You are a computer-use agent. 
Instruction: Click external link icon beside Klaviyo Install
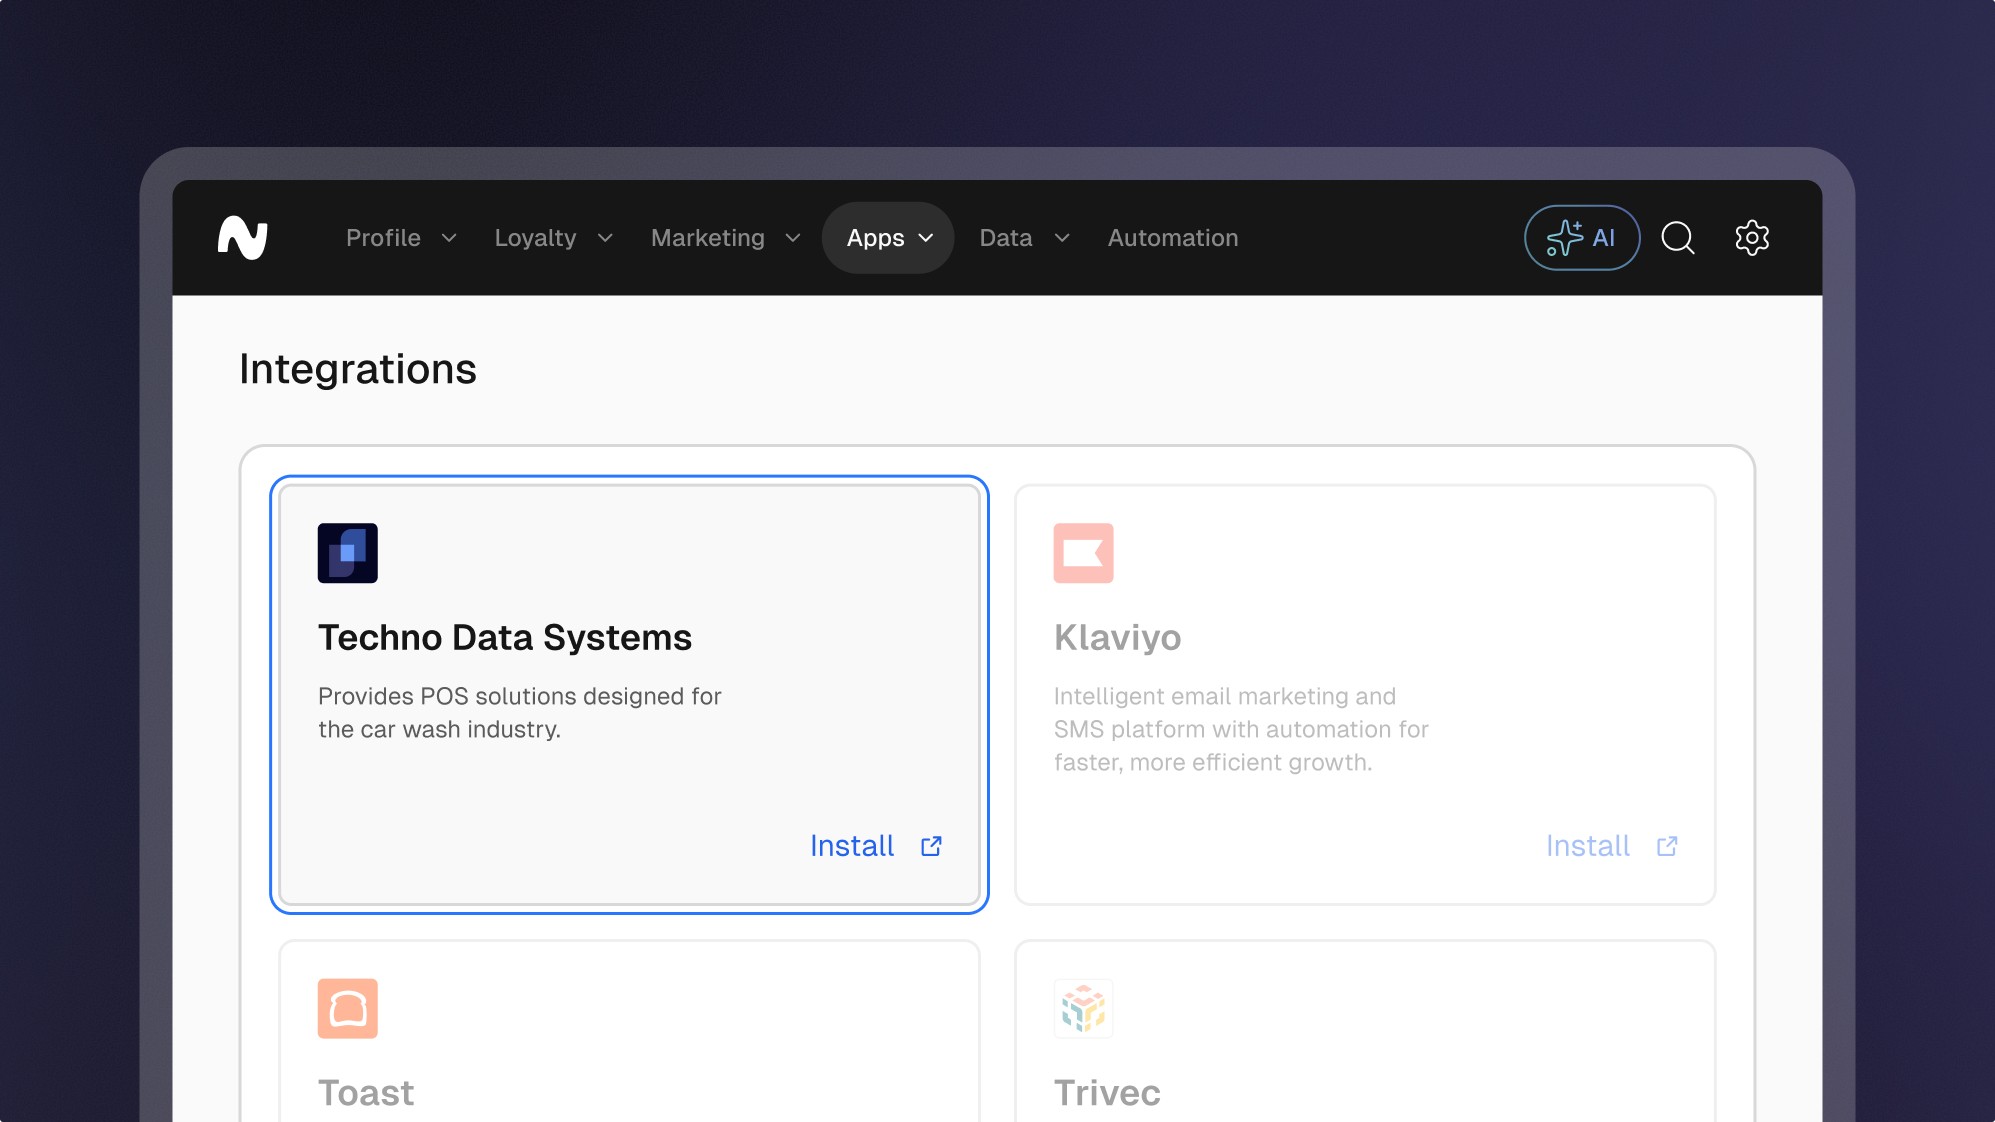[1667, 846]
